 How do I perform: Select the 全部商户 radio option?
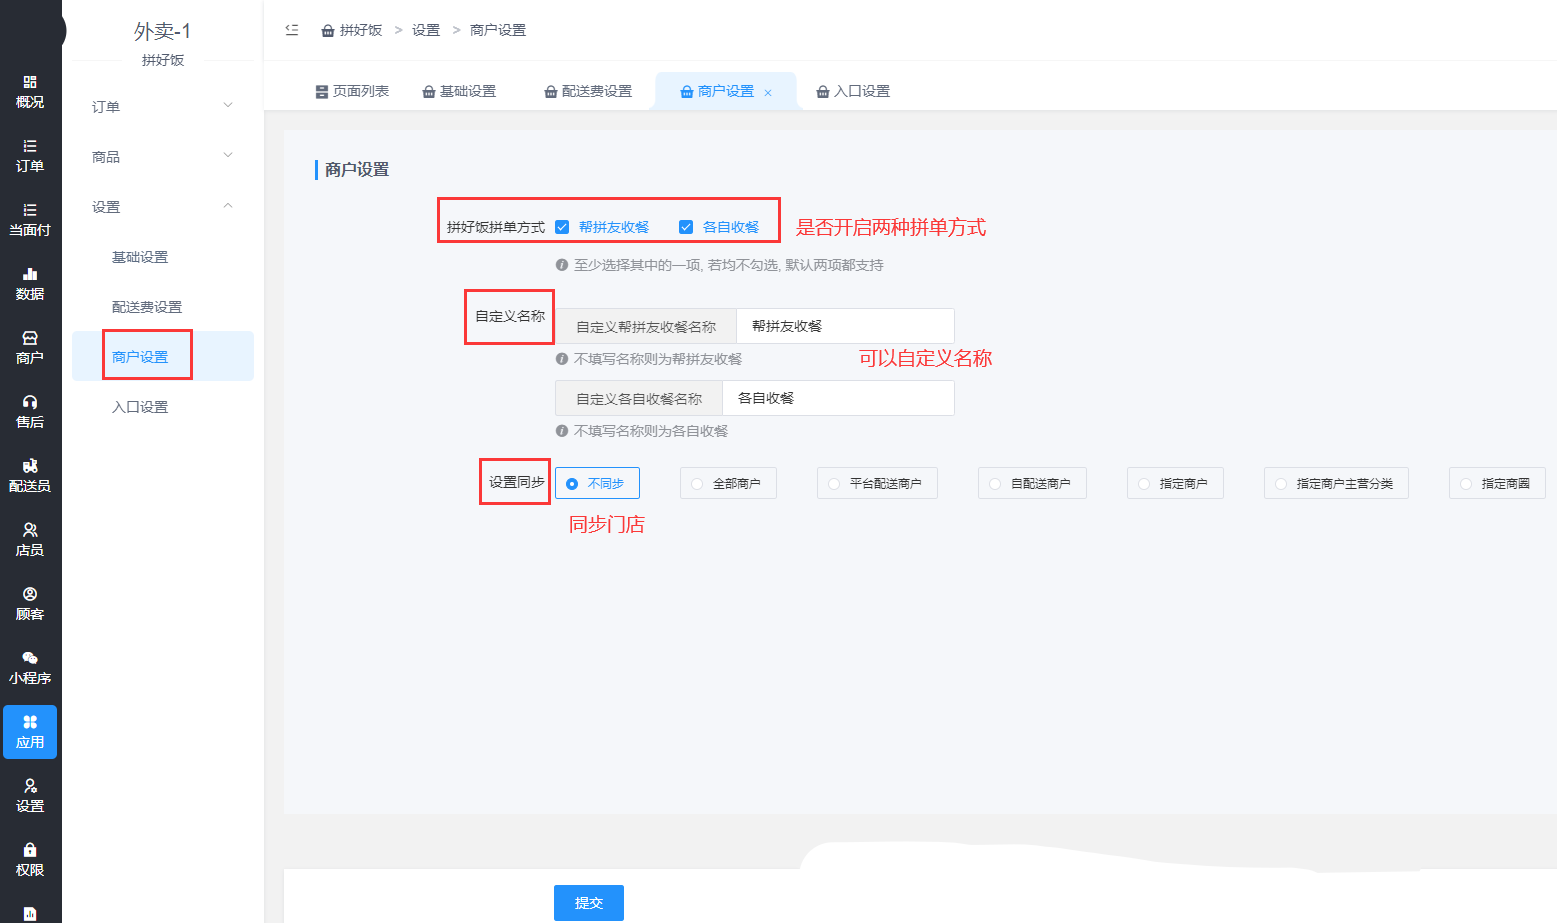728,483
